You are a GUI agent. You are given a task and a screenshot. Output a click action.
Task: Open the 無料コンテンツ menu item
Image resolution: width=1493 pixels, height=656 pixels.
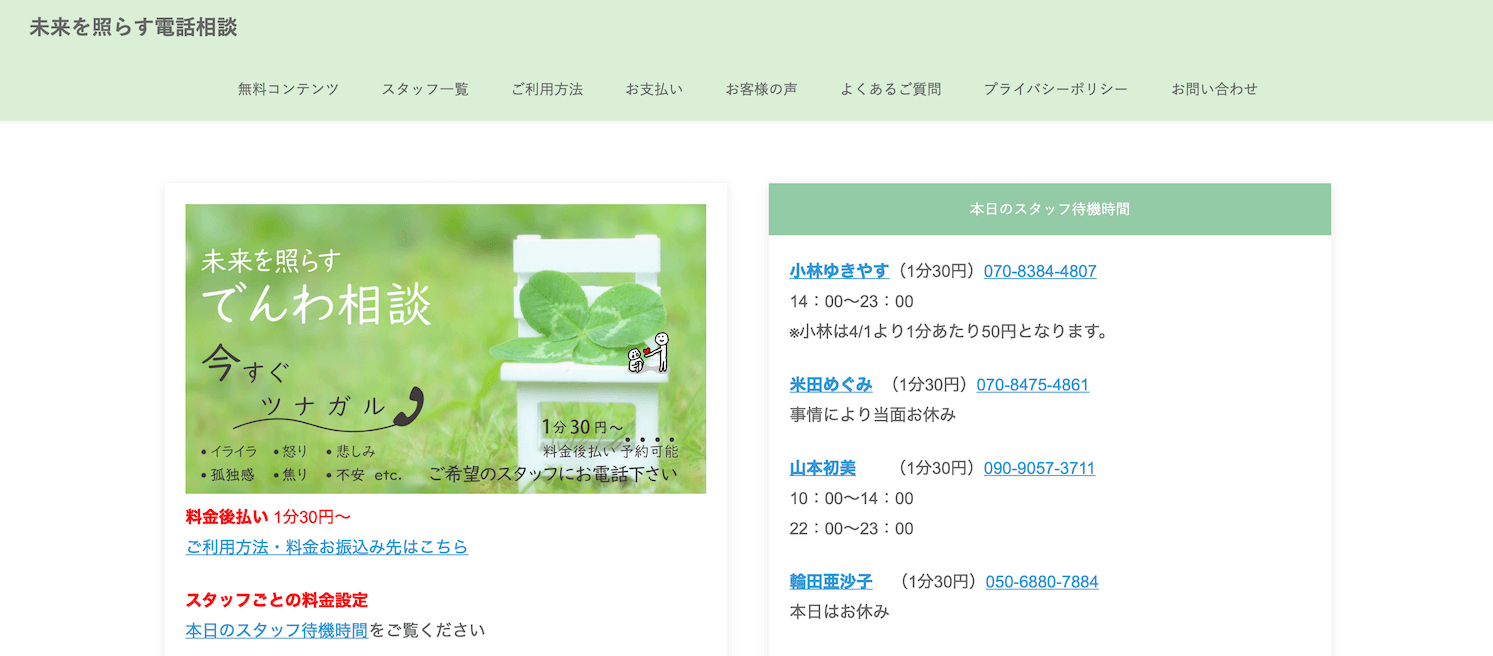coord(288,89)
